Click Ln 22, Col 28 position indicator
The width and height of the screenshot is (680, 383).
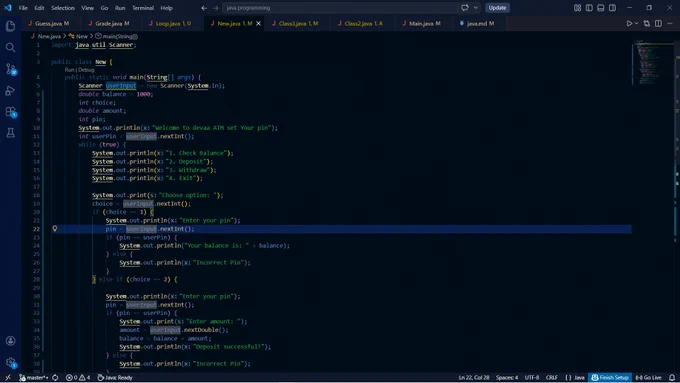[474, 378]
